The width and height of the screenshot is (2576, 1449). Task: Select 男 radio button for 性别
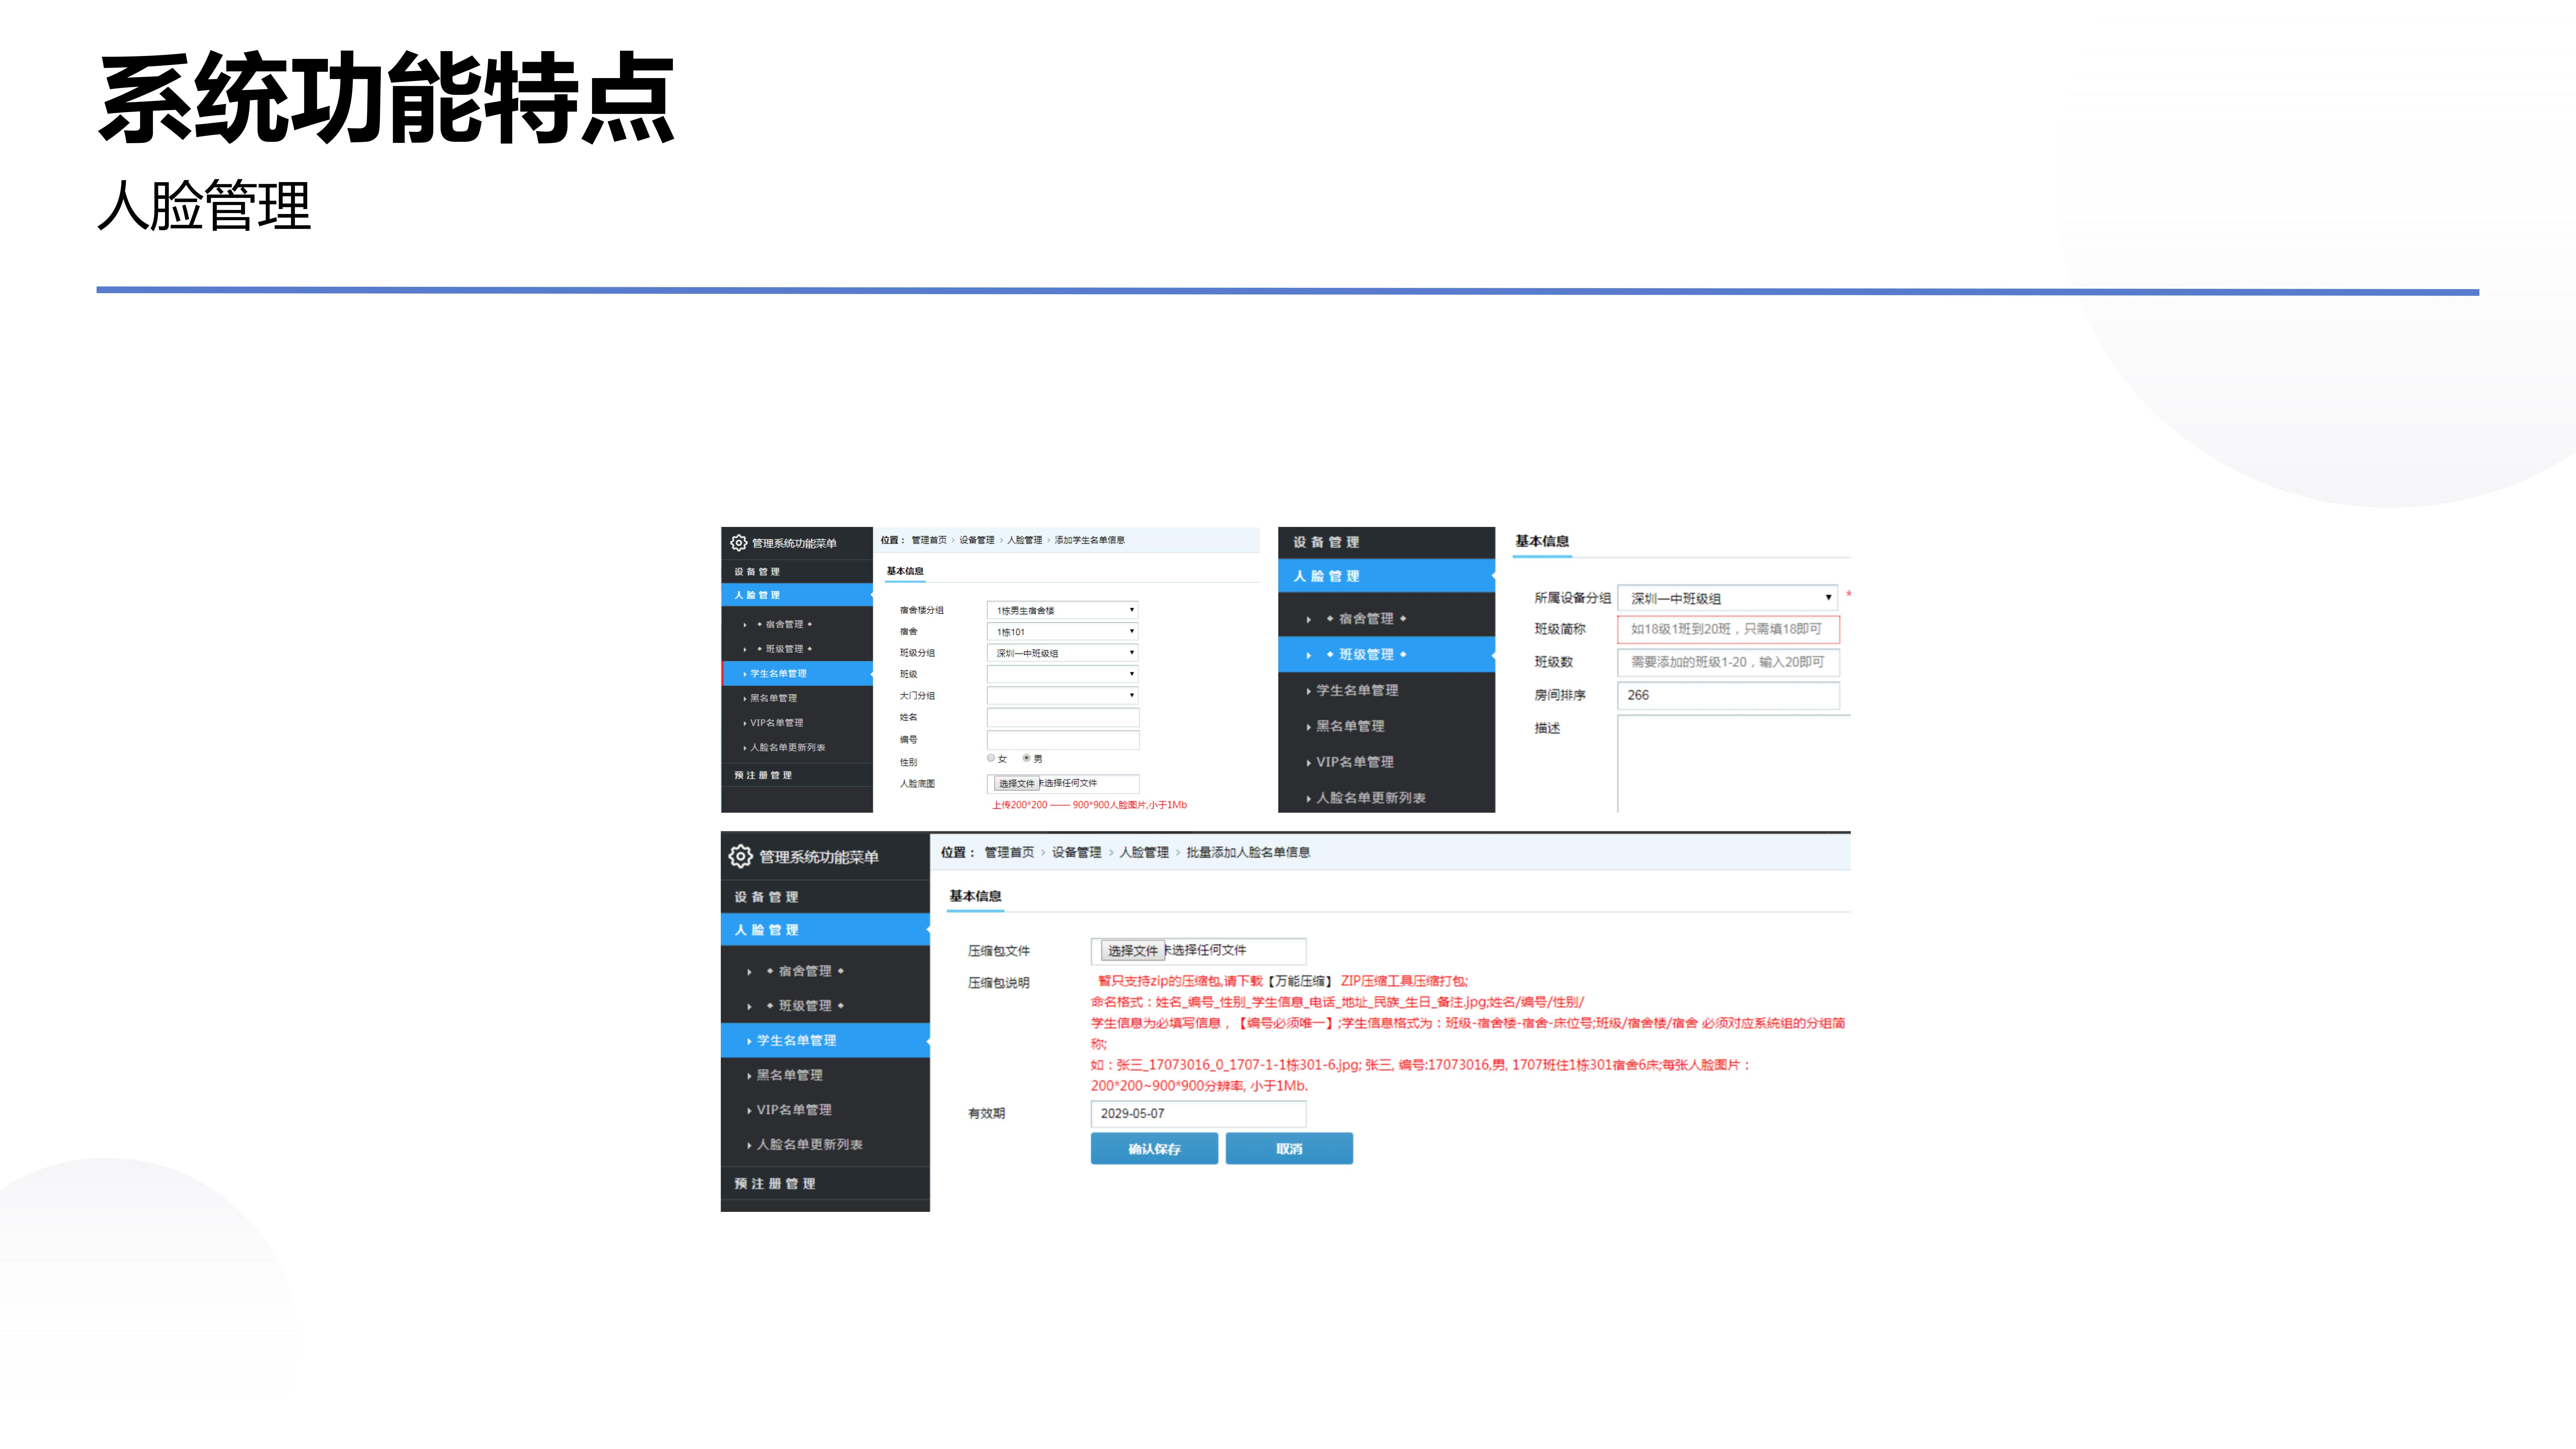pyautogui.click(x=1026, y=758)
